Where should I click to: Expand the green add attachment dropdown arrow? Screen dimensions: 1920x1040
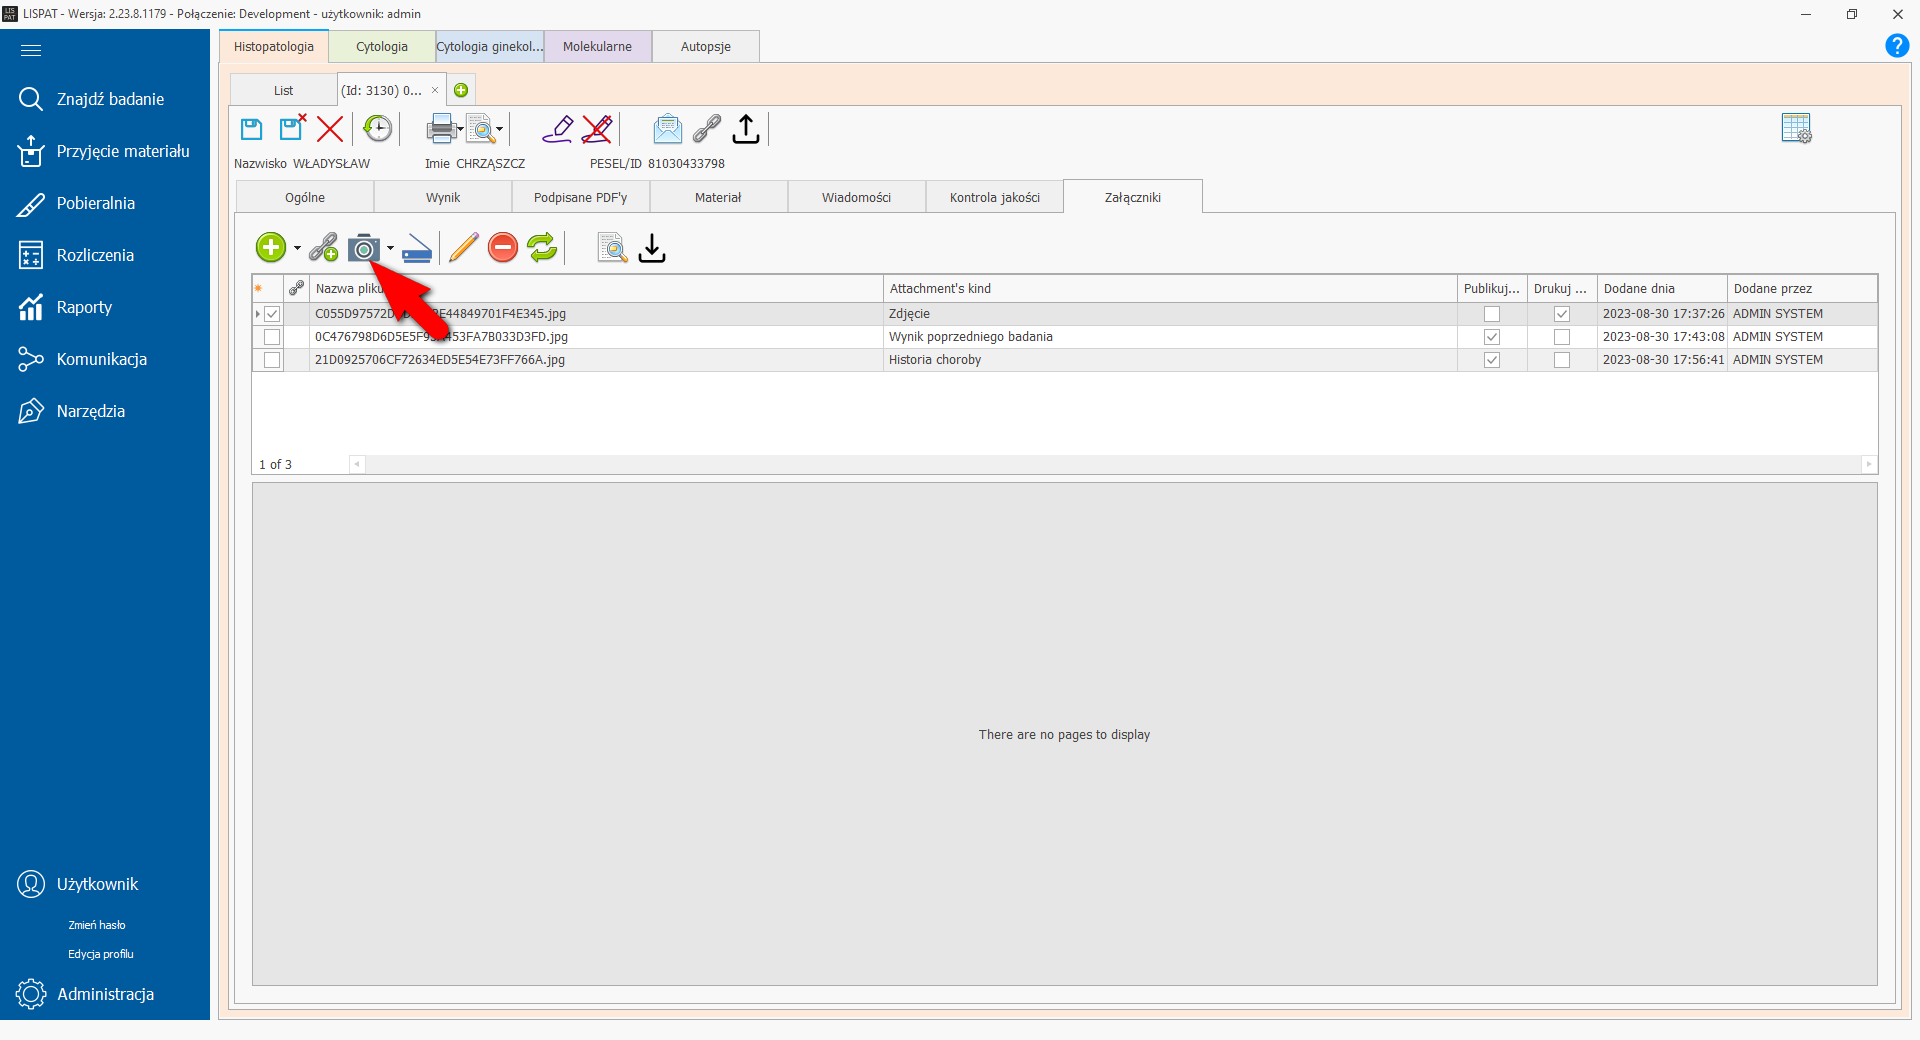pyautogui.click(x=297, y=248)
